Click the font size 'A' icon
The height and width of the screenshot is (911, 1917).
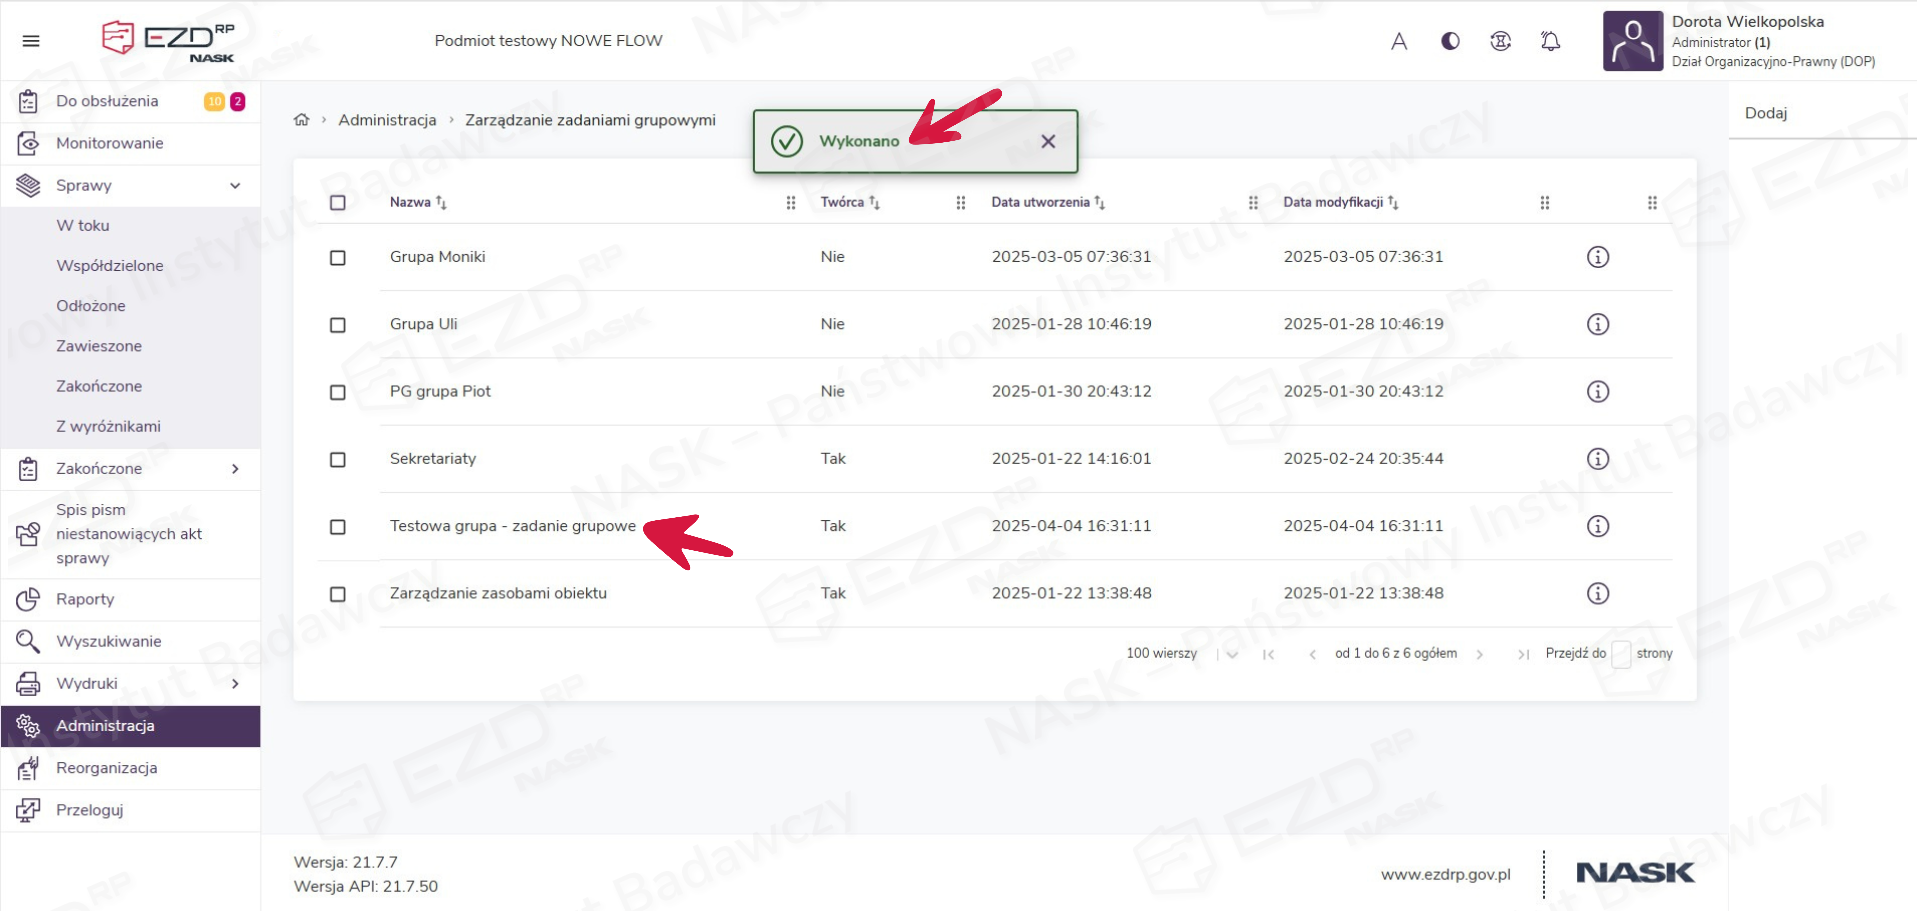[x=1398, y=41]
